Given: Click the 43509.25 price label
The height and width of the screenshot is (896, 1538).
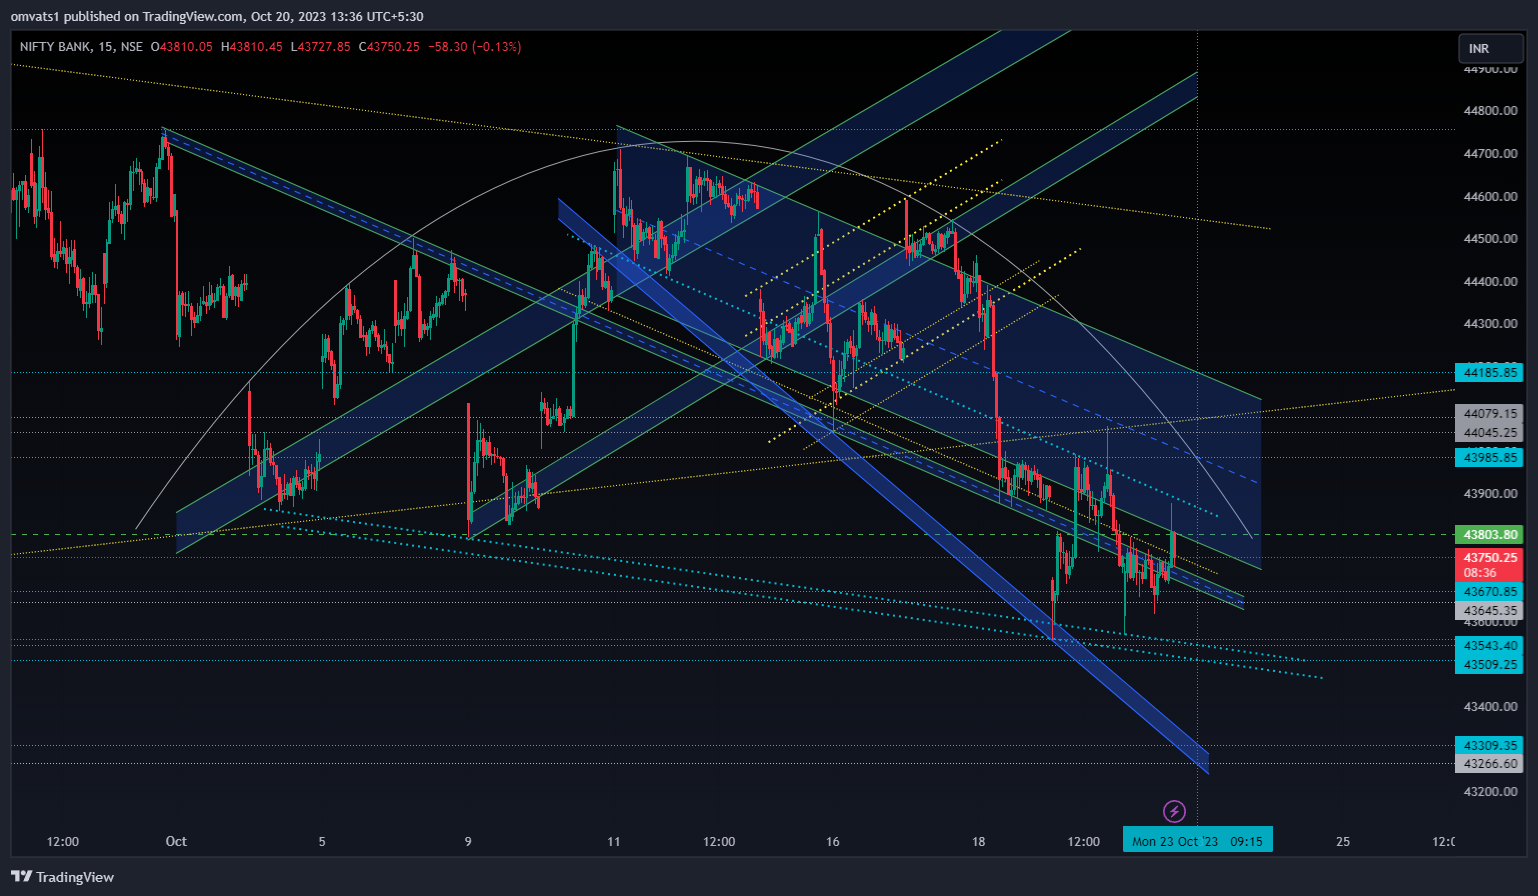Looking at the screenshot, I should click(x=1489, y=665).
